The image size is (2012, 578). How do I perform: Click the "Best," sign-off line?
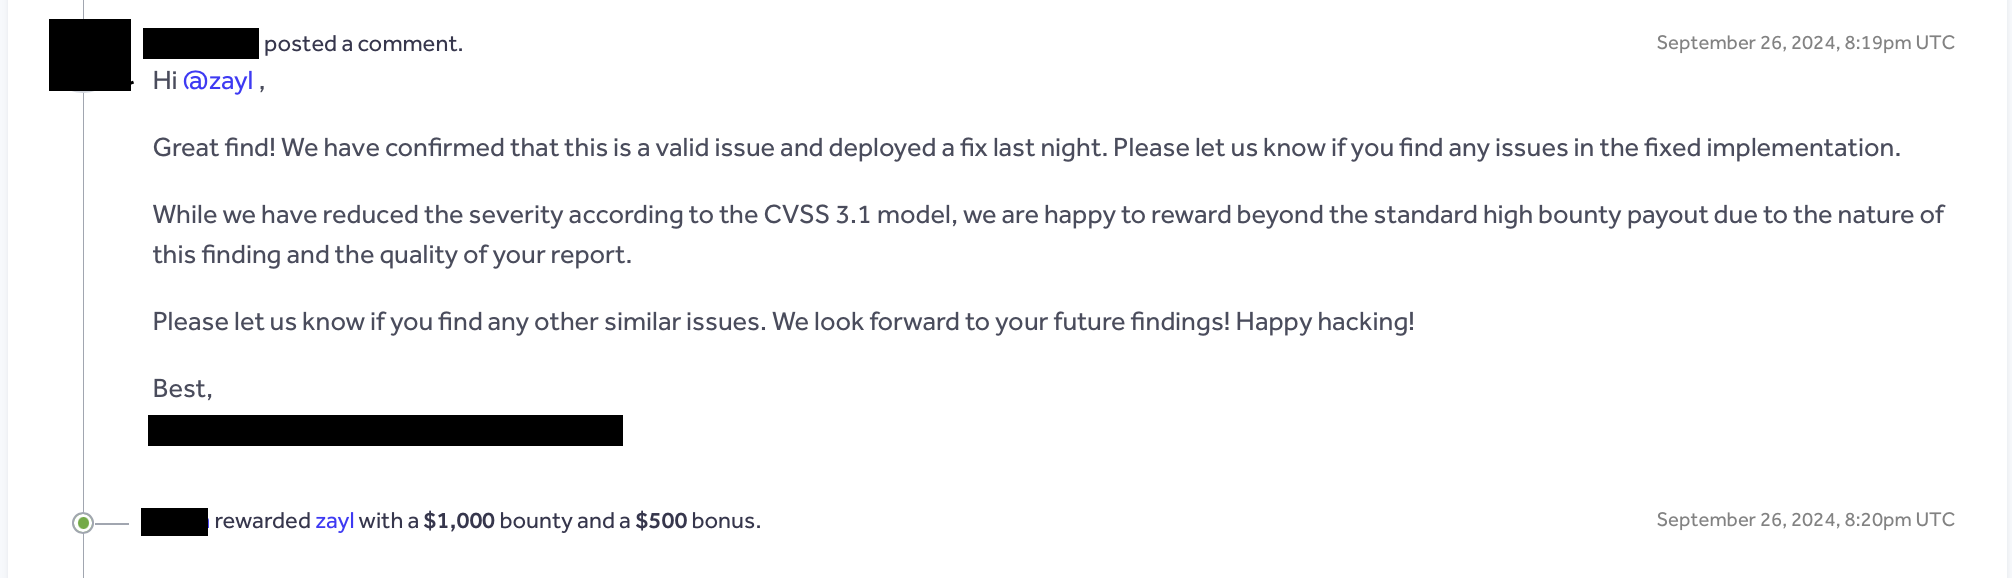click(182, 389)
